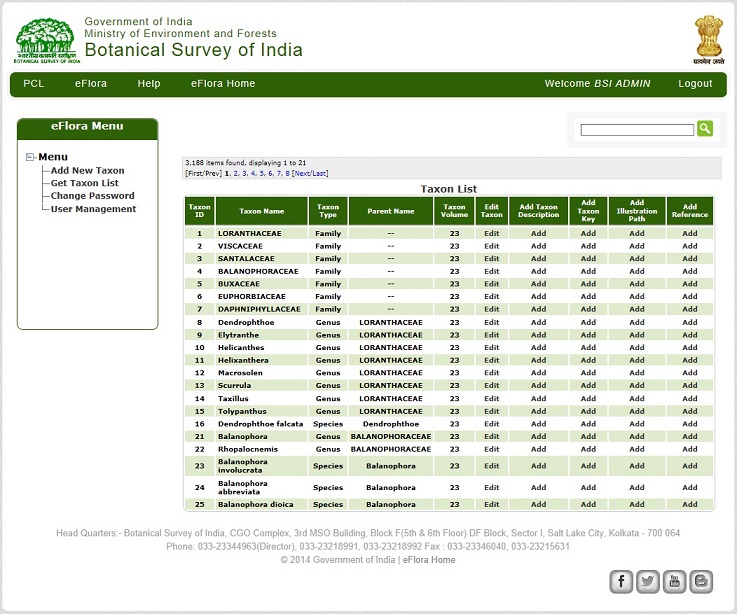Click Edit for LORANTHACEAE row
This screenshot has height=614, width=737.
pos(491,233)
